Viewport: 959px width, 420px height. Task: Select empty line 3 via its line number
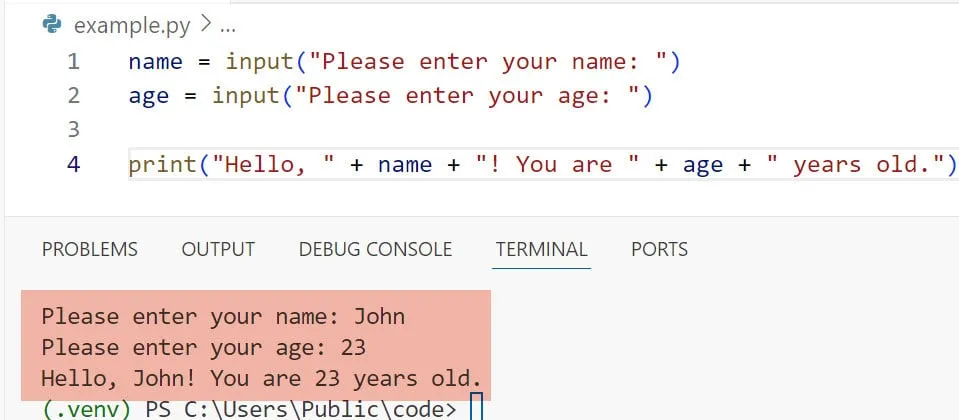[73, 130]
